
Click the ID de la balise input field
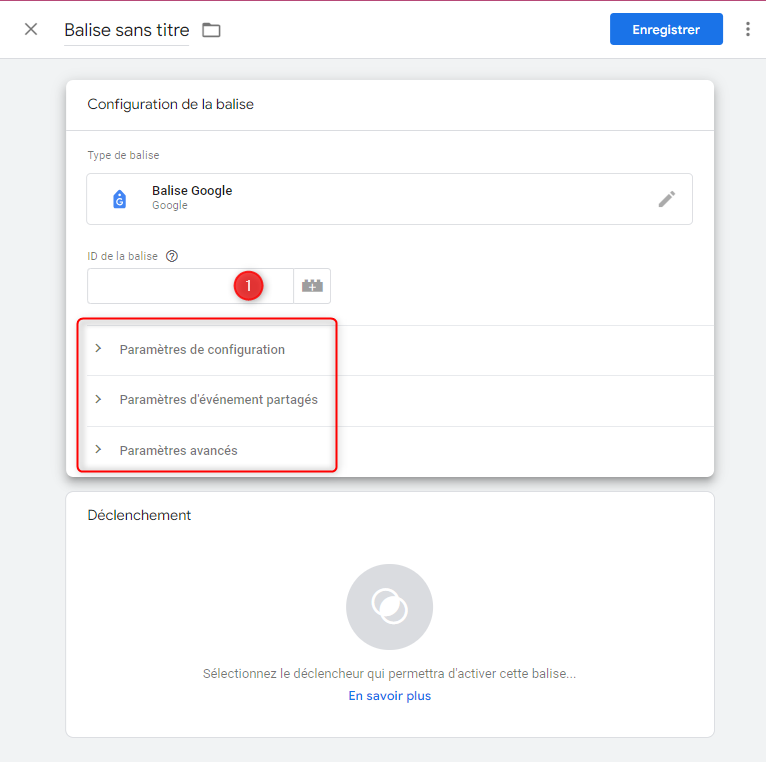coord(190,286)
